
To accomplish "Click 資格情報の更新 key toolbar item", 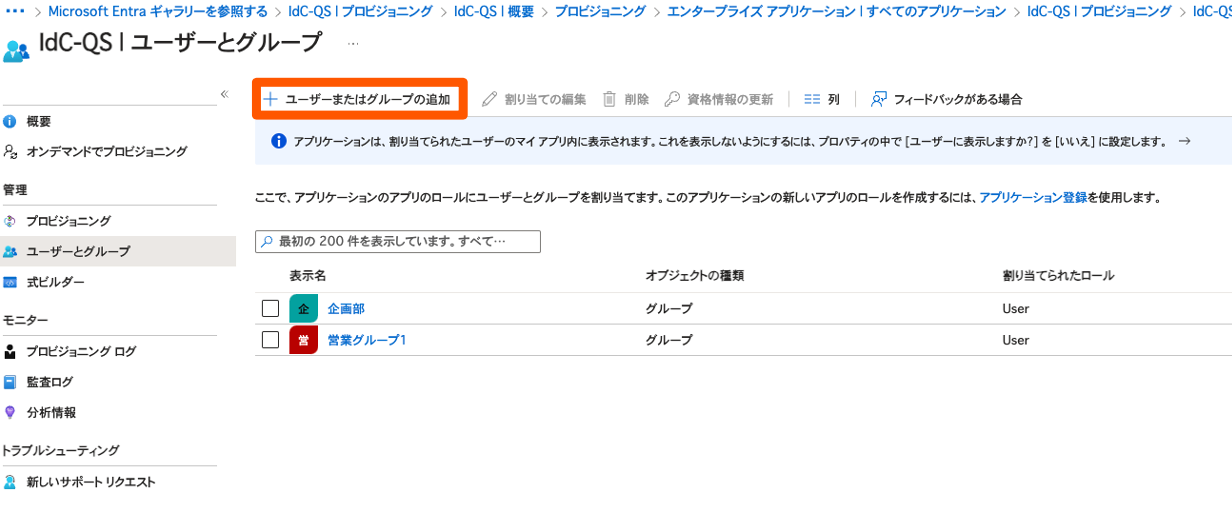I will (x=718, y=100).
